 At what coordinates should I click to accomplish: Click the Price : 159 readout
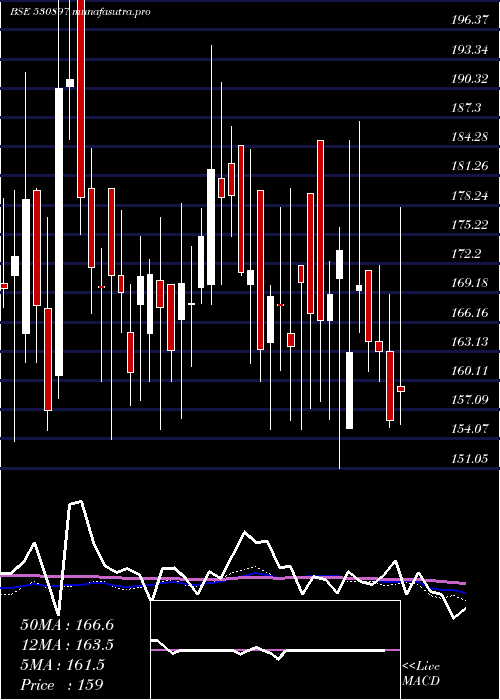pyautogui.click(x=62, y=685)
